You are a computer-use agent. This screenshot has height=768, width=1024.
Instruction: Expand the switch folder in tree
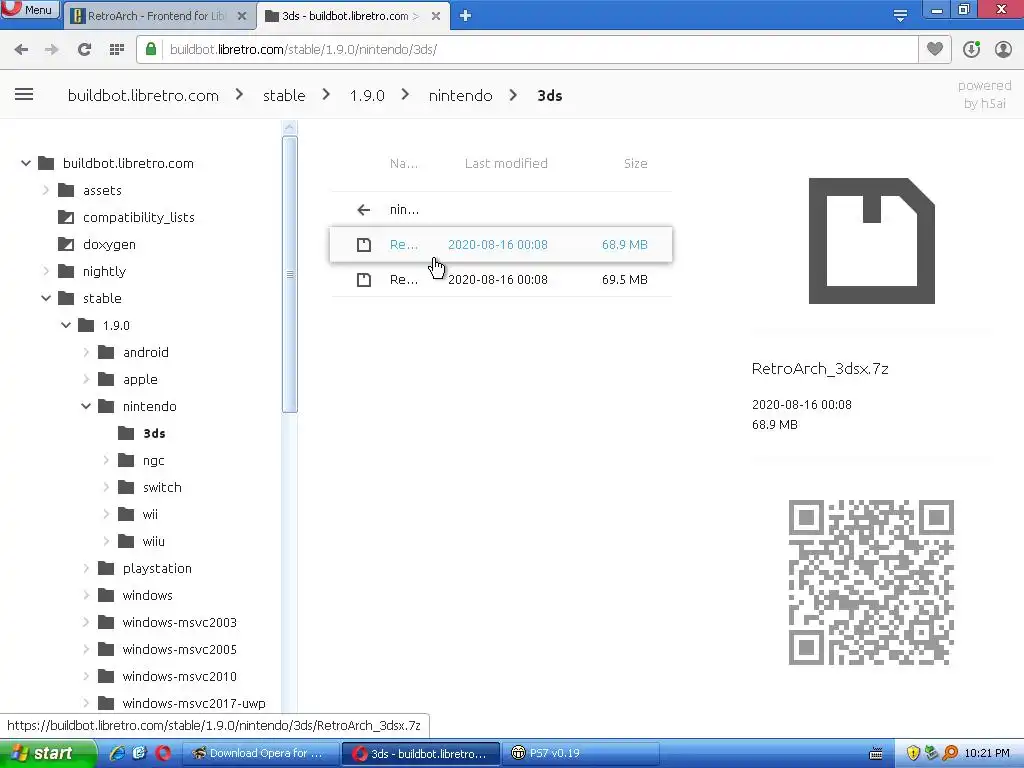point(106,487)
